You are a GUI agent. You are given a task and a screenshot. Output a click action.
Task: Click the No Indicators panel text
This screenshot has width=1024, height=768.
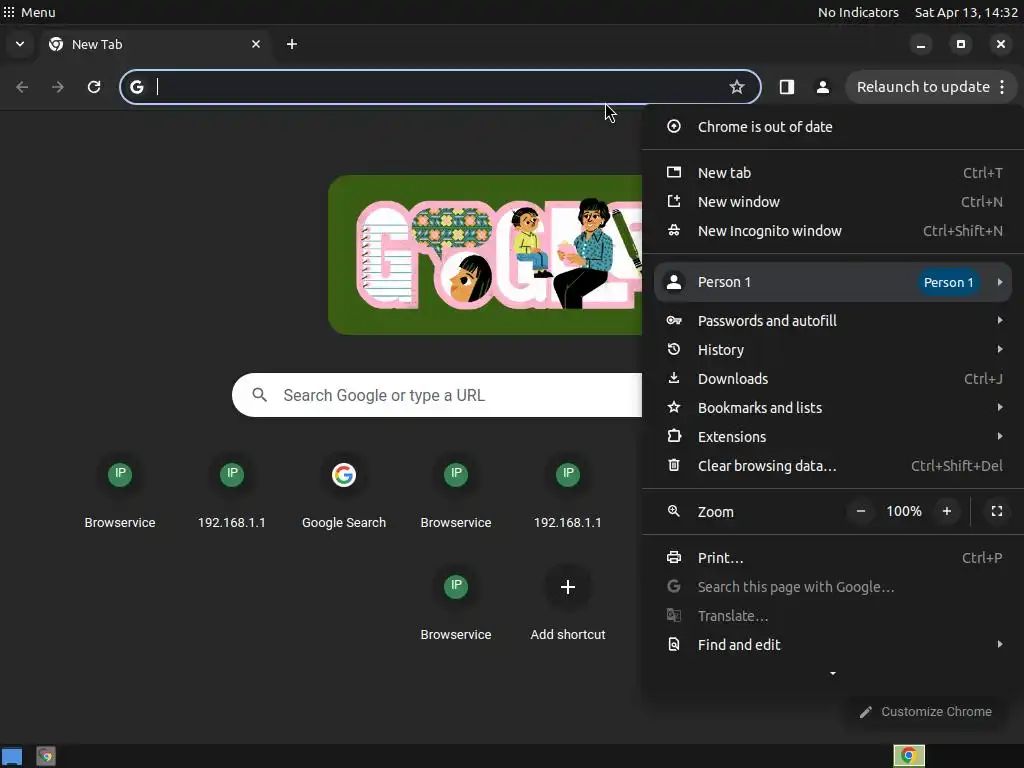[x=857, y=12]
